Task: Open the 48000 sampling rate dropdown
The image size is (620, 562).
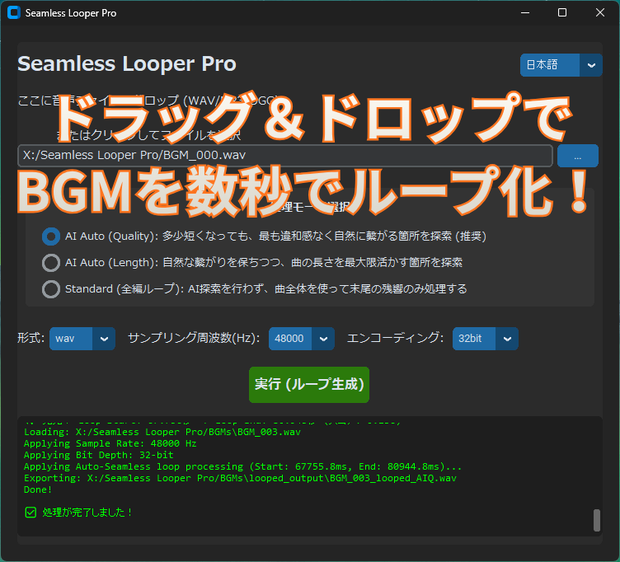Action: coord(301,339)
